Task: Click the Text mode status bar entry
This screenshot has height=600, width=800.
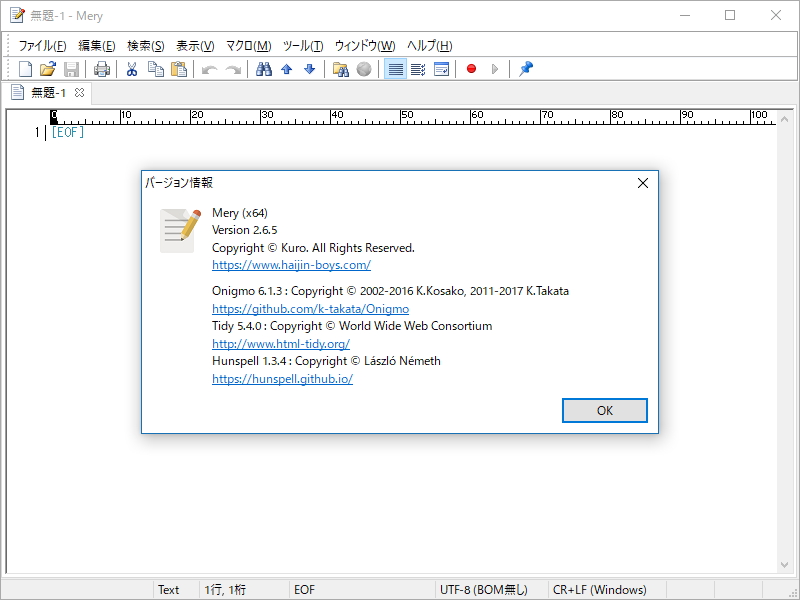Action: pos(168,590)
